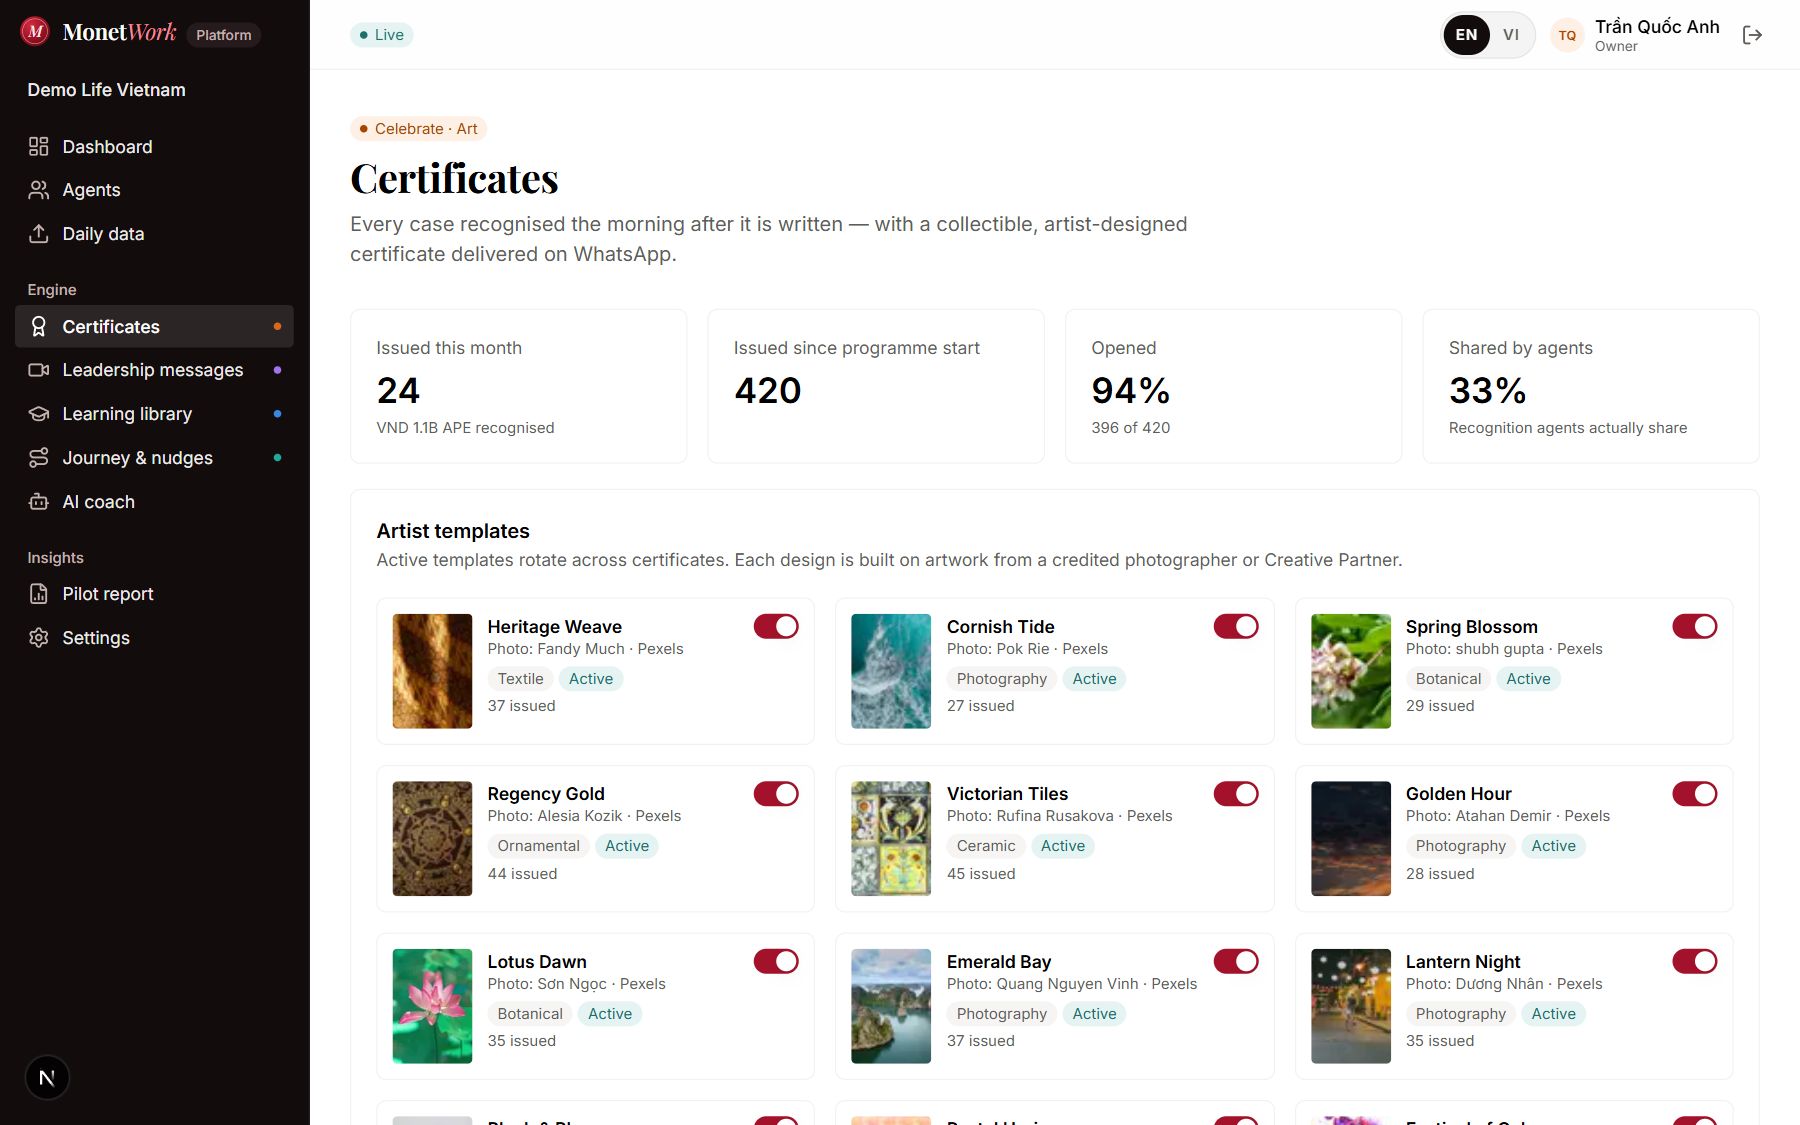Image resolution: width=1800 pixels, height=1125 pixels.
Task: Switch language to VI
Action: tap(1511, 35)
